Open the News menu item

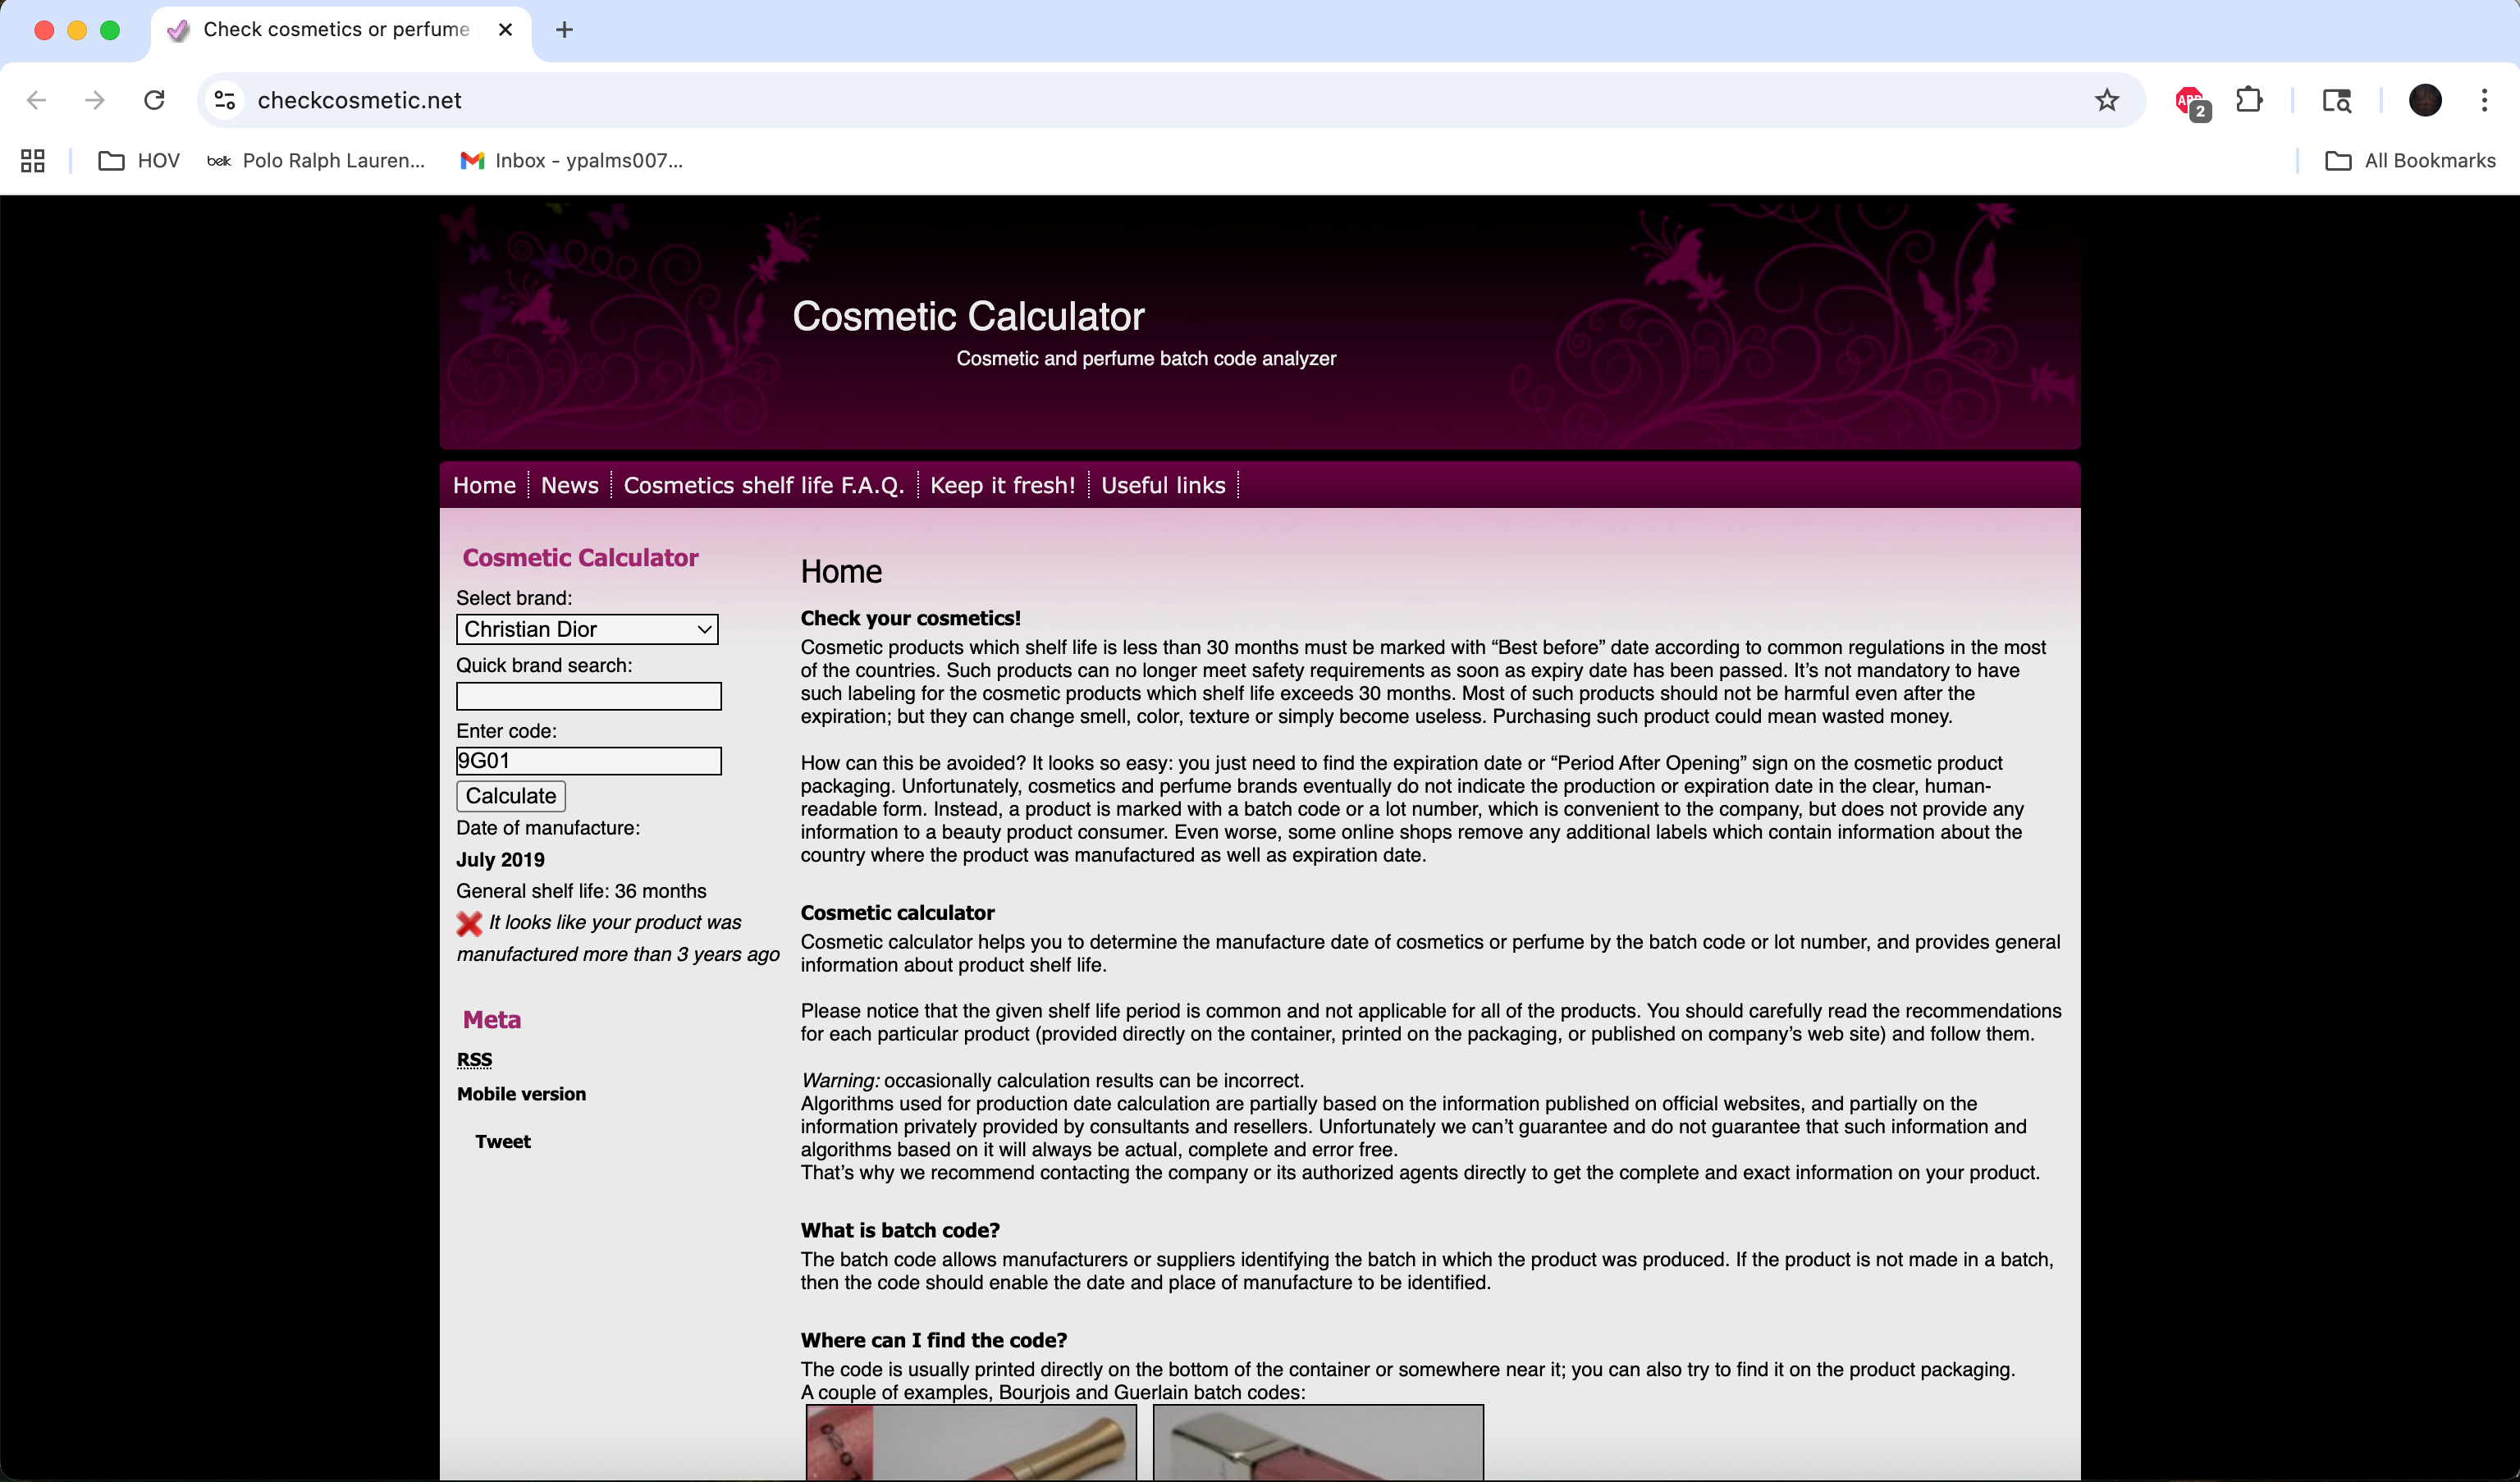click(x=569, y=486)
